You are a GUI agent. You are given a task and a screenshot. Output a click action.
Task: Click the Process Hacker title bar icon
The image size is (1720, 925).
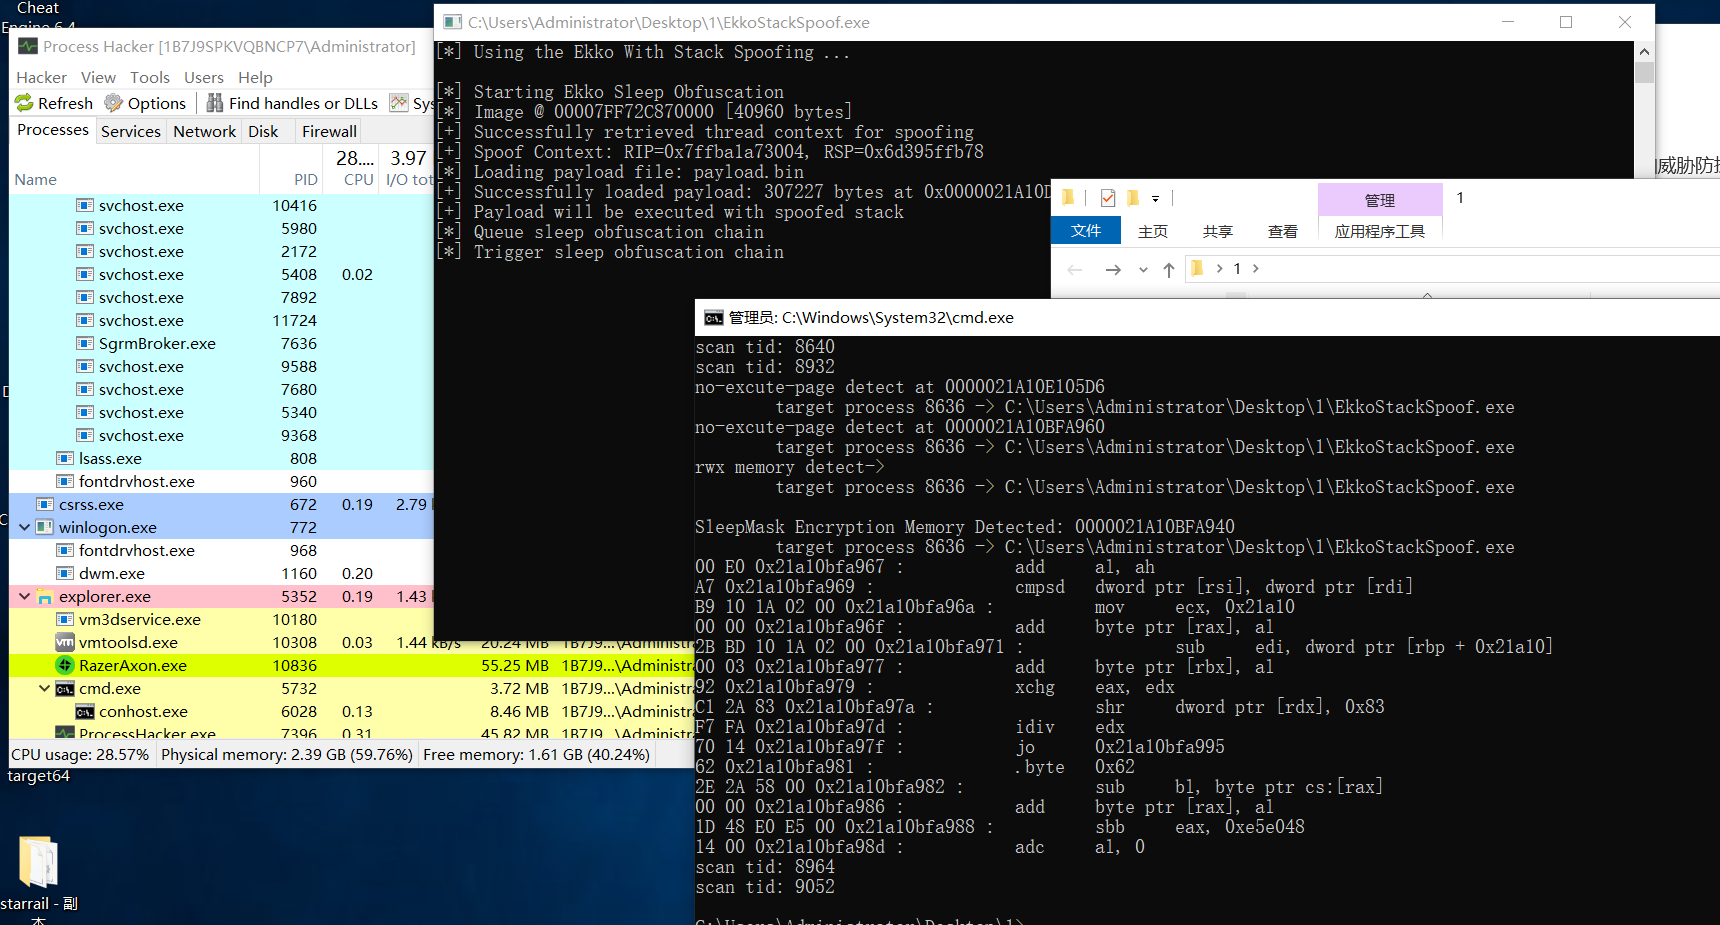pyautogui.click(x=28, y=46)
